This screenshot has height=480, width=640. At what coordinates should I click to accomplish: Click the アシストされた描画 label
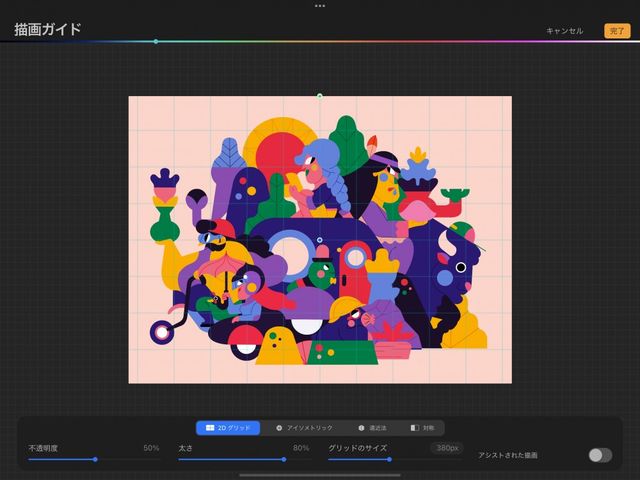click(x=508, y=455)
